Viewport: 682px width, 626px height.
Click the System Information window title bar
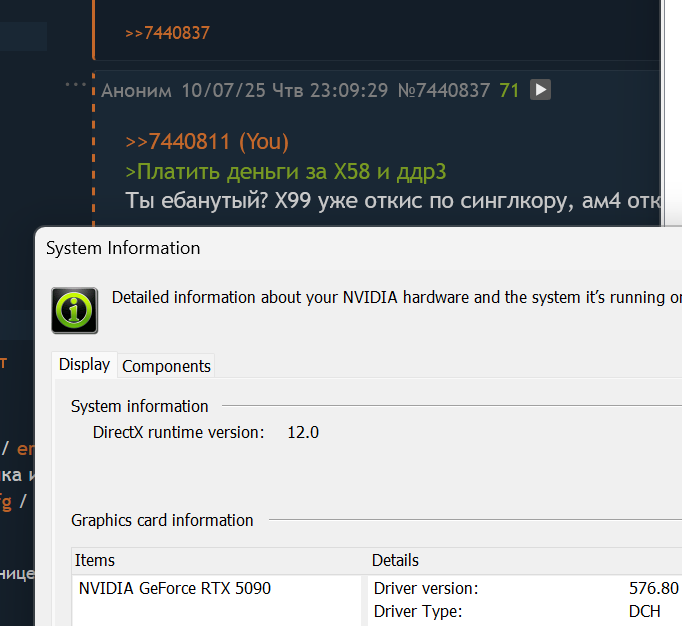(x=300, y=248)
